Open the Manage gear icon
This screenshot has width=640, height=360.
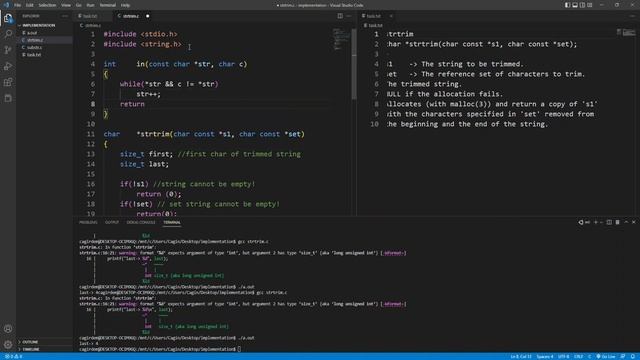pos(8,344)
